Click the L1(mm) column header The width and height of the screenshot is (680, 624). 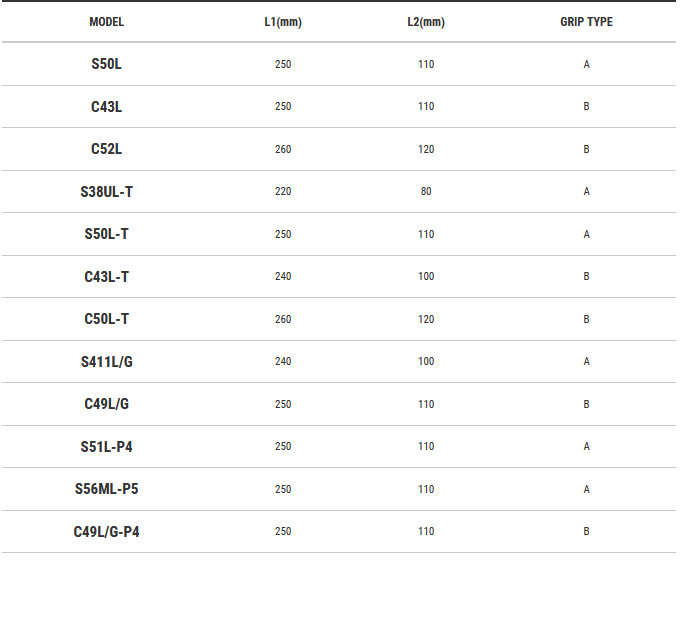[283, 22]
